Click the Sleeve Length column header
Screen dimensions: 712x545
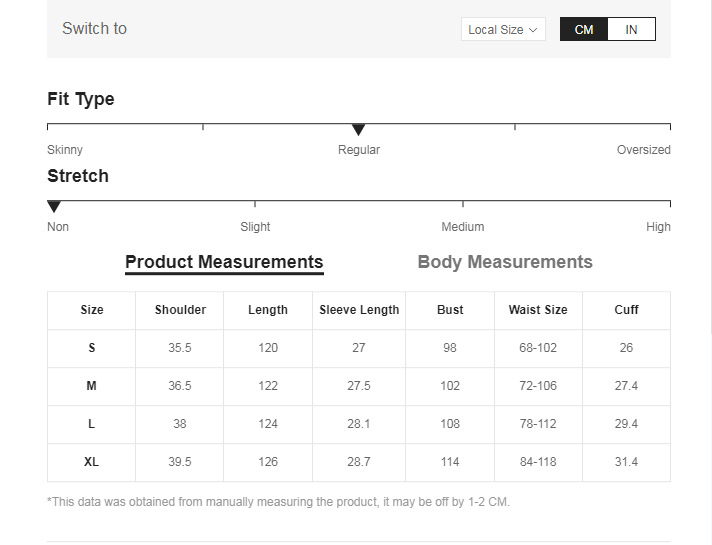tap(359, 310)
